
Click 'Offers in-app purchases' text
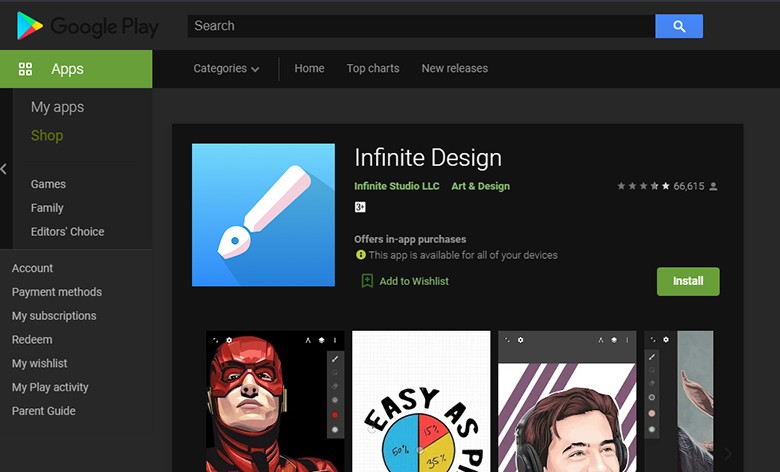pyautogui.click(x=410, y=239)
